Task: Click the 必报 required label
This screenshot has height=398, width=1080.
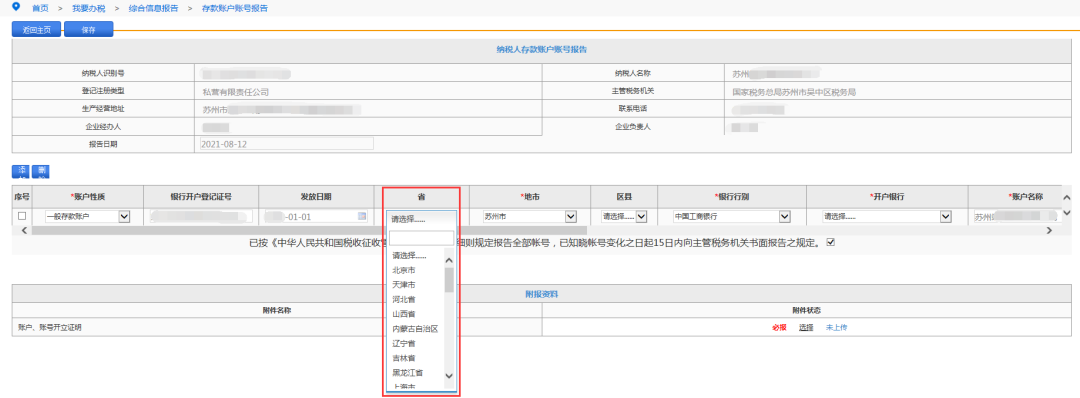Action: [x=779, y=328]
